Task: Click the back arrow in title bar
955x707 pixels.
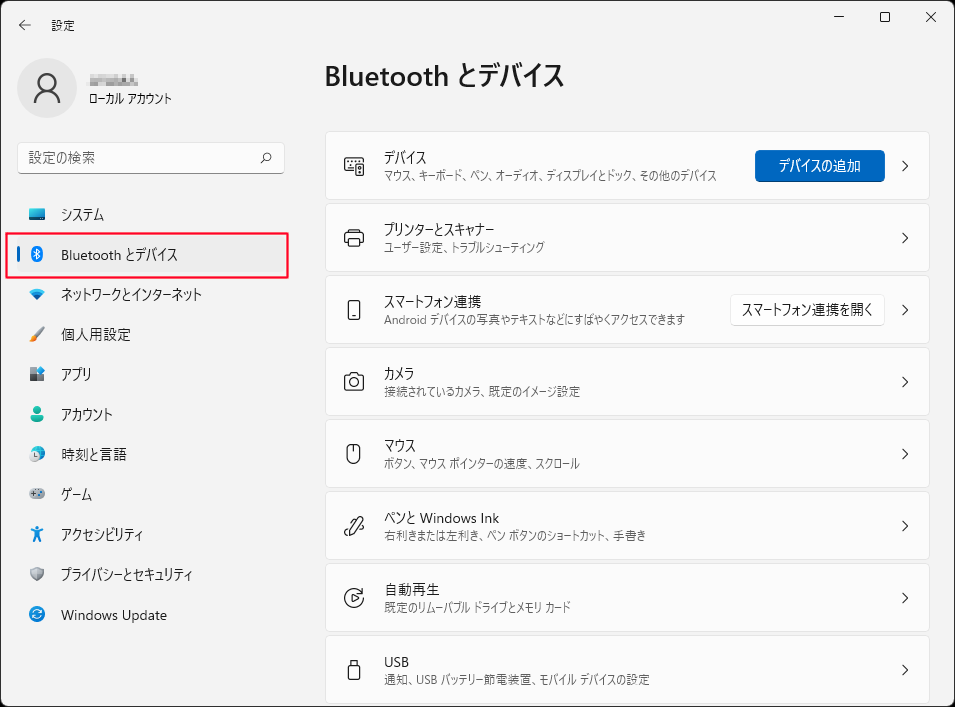Action: pyautogui.click(x=24, y=25)
